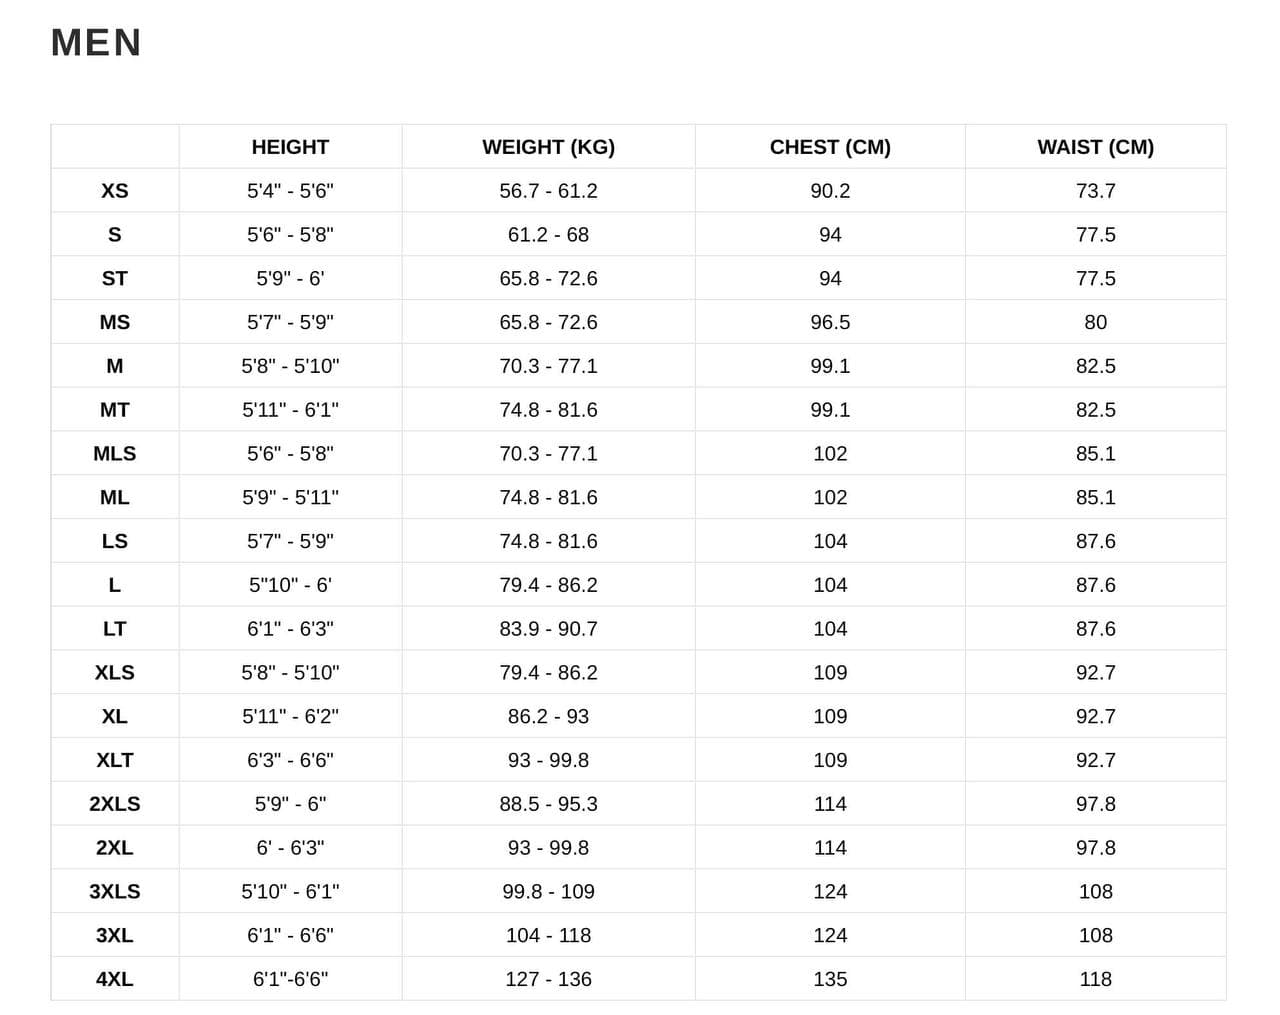This screenshot has height=1015, width=1280.
Task: Click the 3XLS size row label
Action: 115,892
